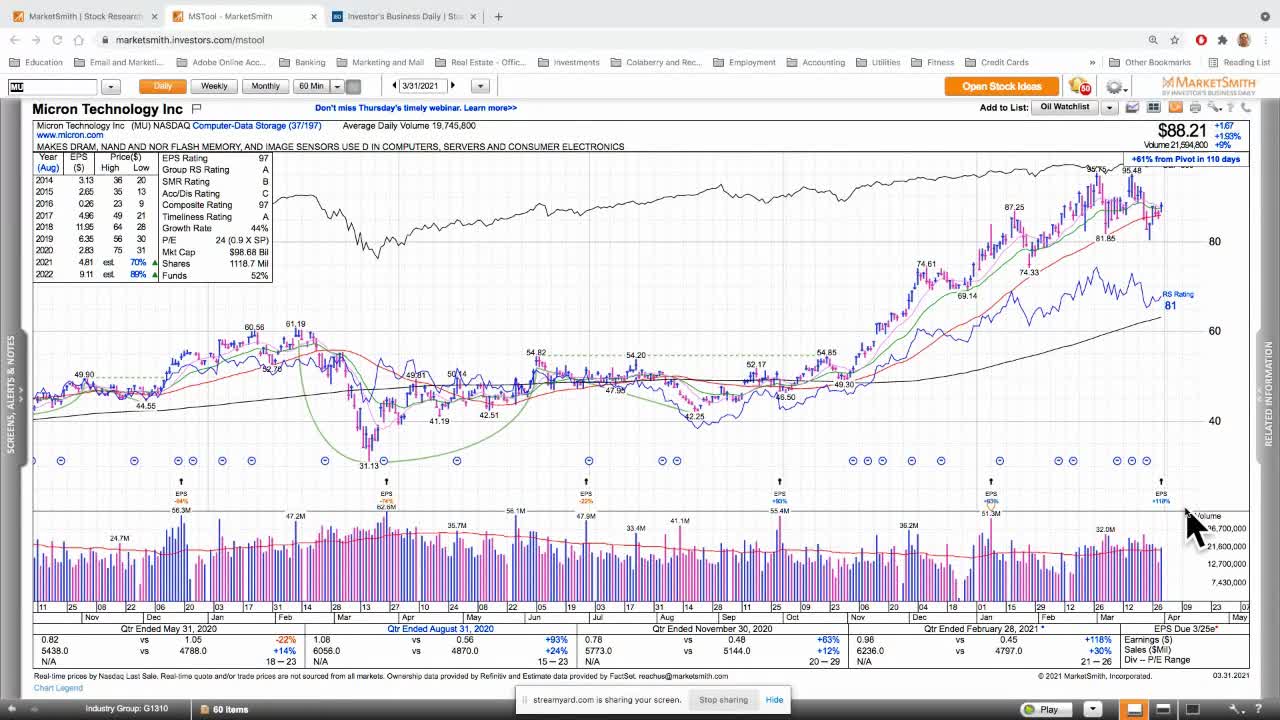
Task: Bookmark this page with the star icon
Action: point(1175,40)
